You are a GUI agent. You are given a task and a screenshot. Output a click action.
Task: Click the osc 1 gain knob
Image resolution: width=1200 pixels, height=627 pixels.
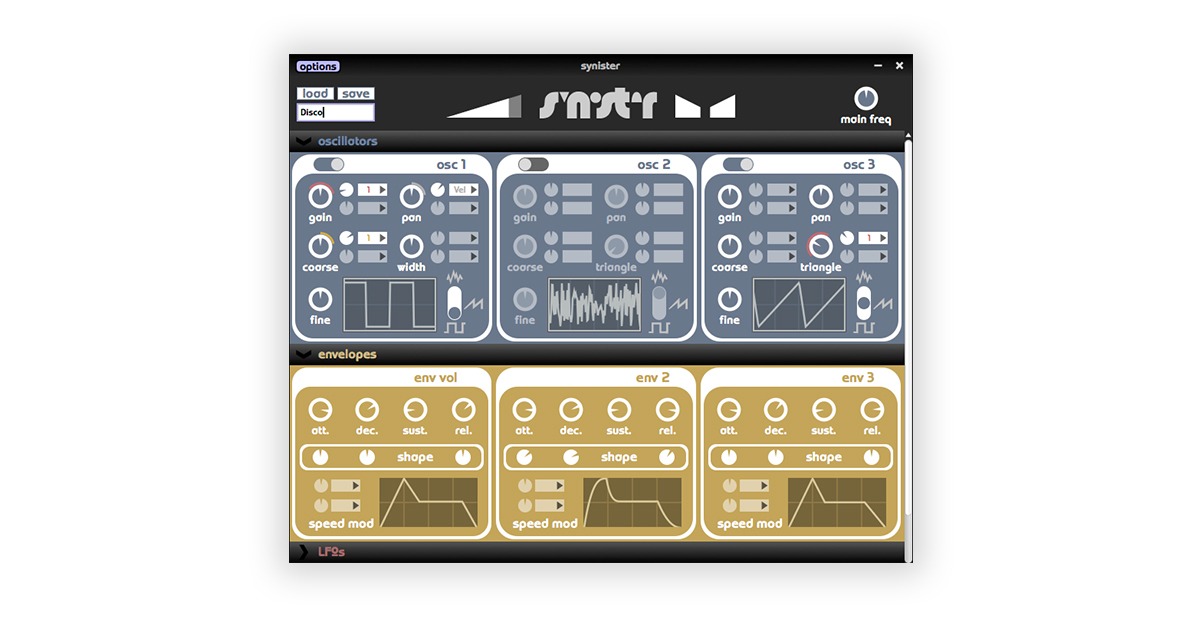320,196
